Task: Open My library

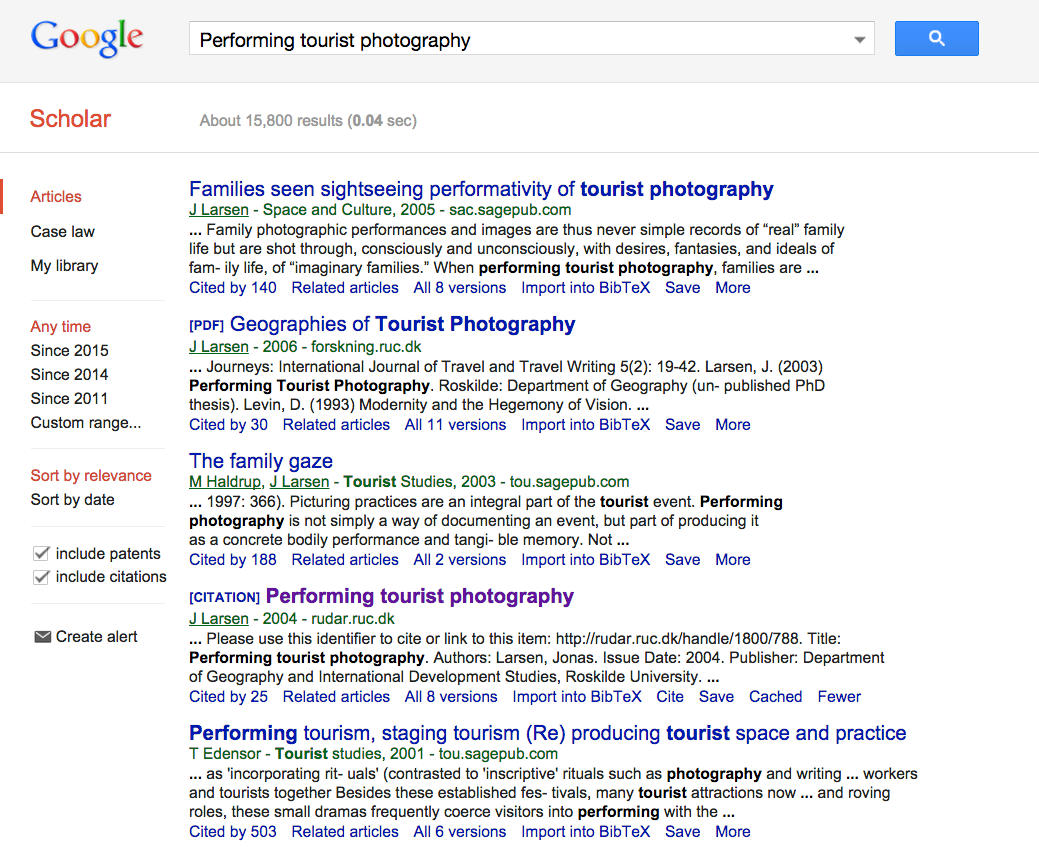Action: click(65, 265)
